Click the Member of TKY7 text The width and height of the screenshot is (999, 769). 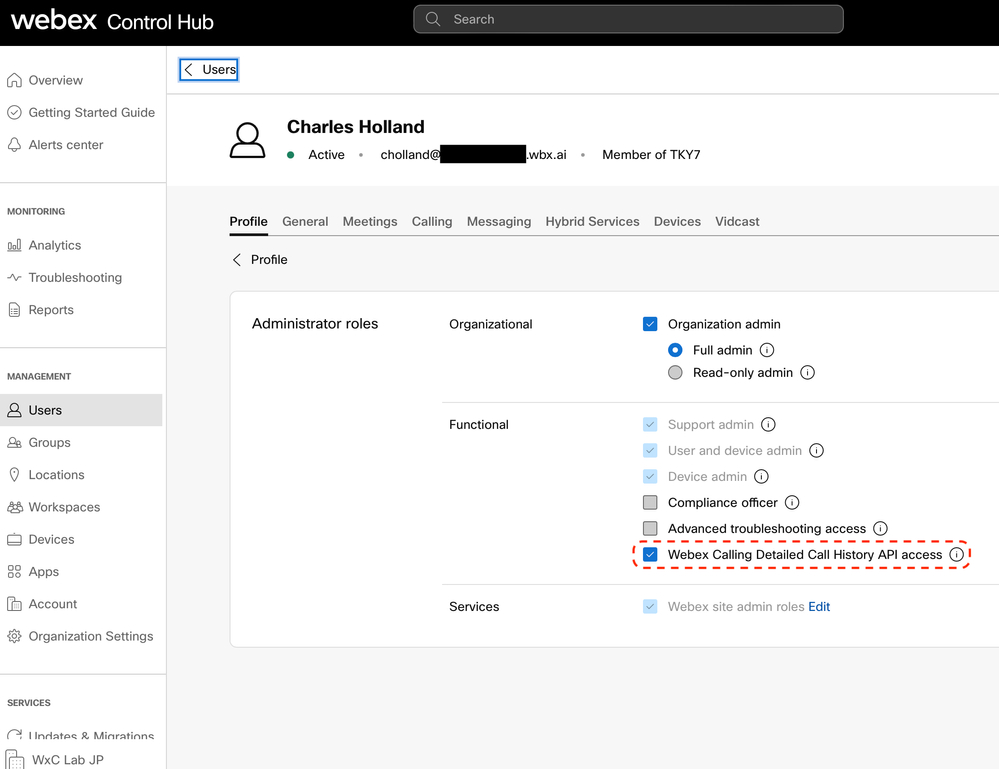click(x=651, y=155)
